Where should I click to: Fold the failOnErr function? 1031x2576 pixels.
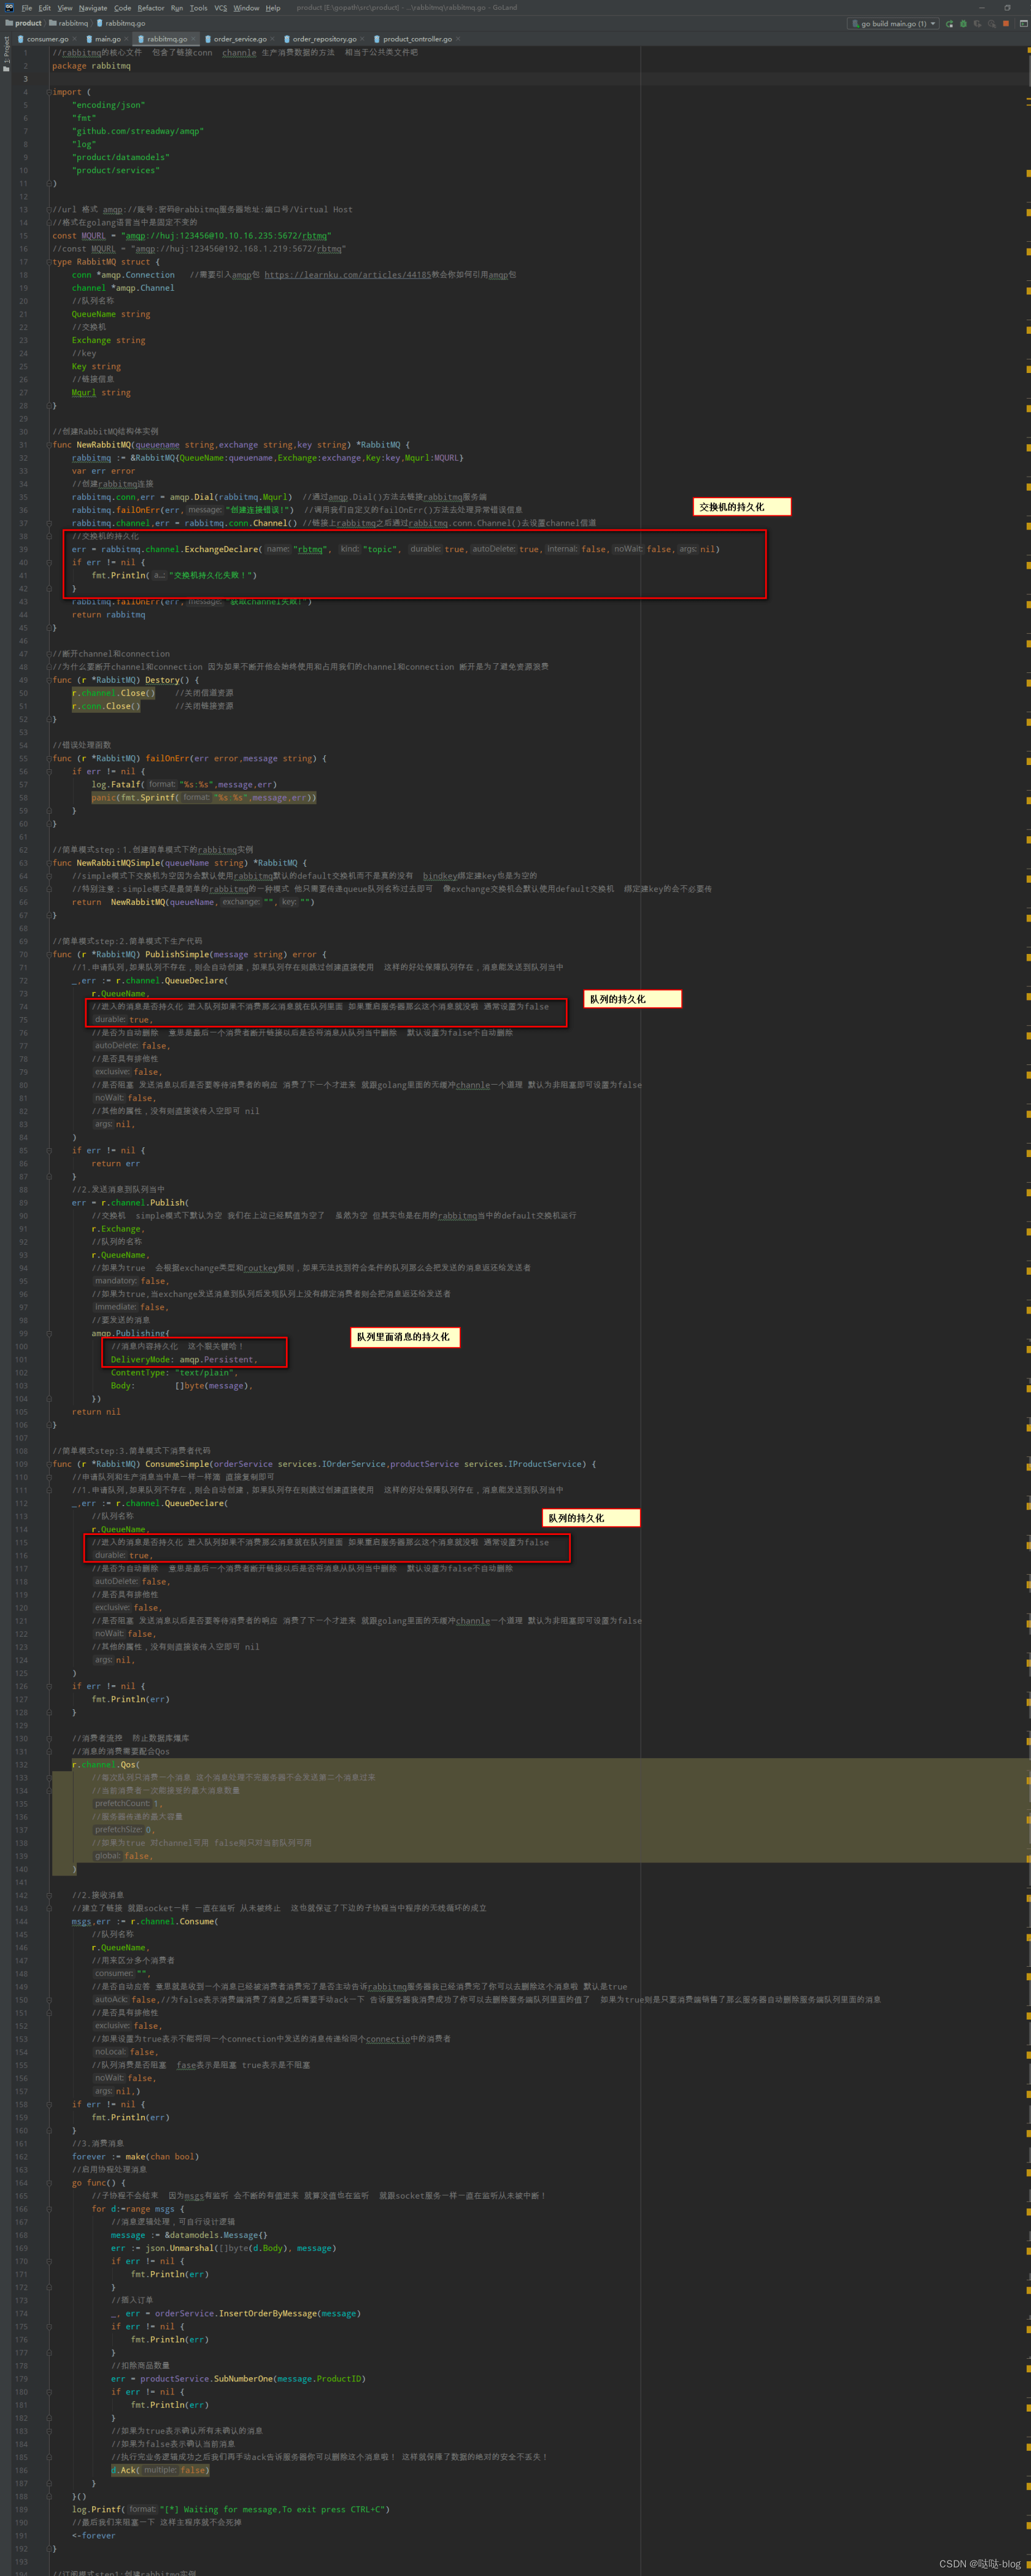click(x=48, y=758)
